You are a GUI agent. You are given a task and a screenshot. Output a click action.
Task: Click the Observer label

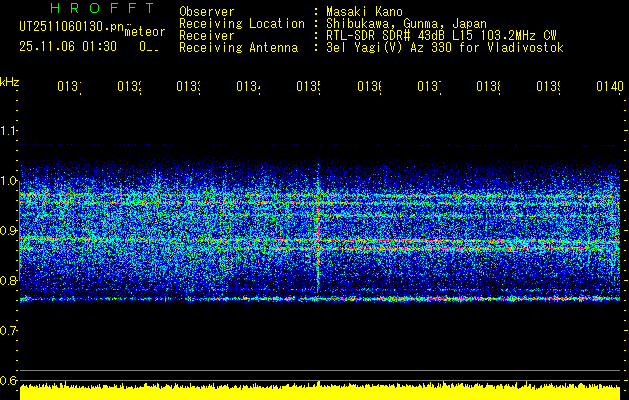click(x=207, y=11)
